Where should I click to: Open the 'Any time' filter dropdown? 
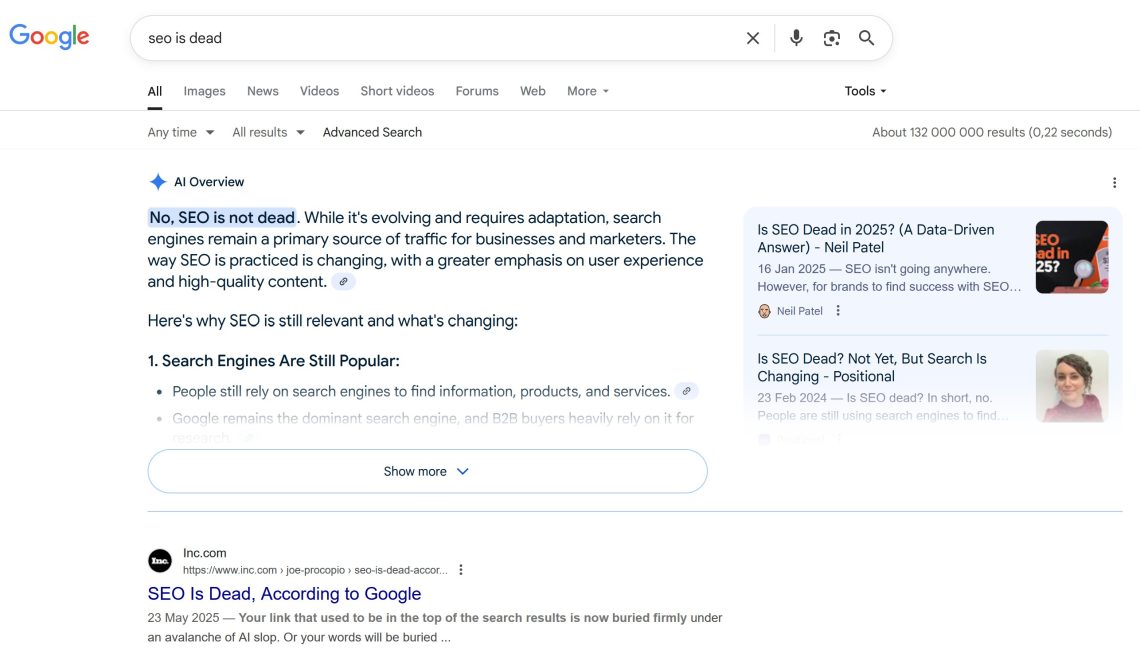tap(180, 132)
